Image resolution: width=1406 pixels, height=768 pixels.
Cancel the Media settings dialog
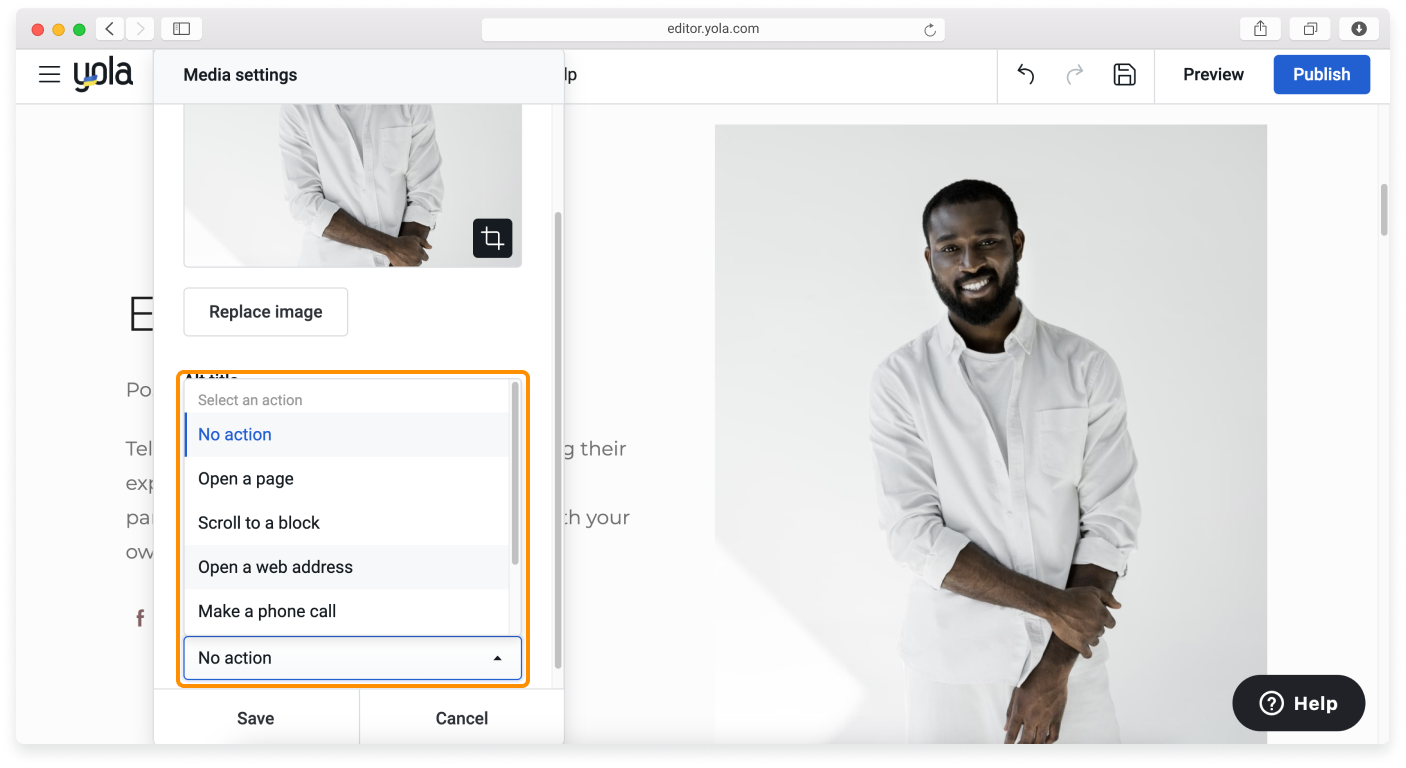point(461,717)
